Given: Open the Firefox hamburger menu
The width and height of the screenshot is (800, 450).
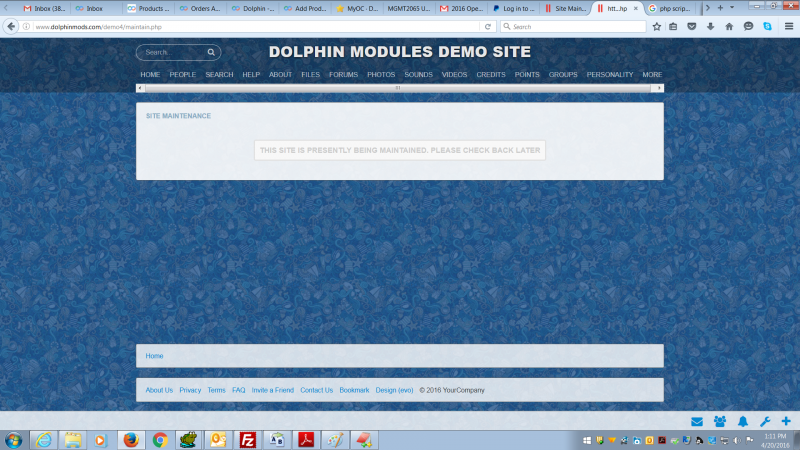Looking at the screenshot, I should pyautogui.click(x=789, y=27).
